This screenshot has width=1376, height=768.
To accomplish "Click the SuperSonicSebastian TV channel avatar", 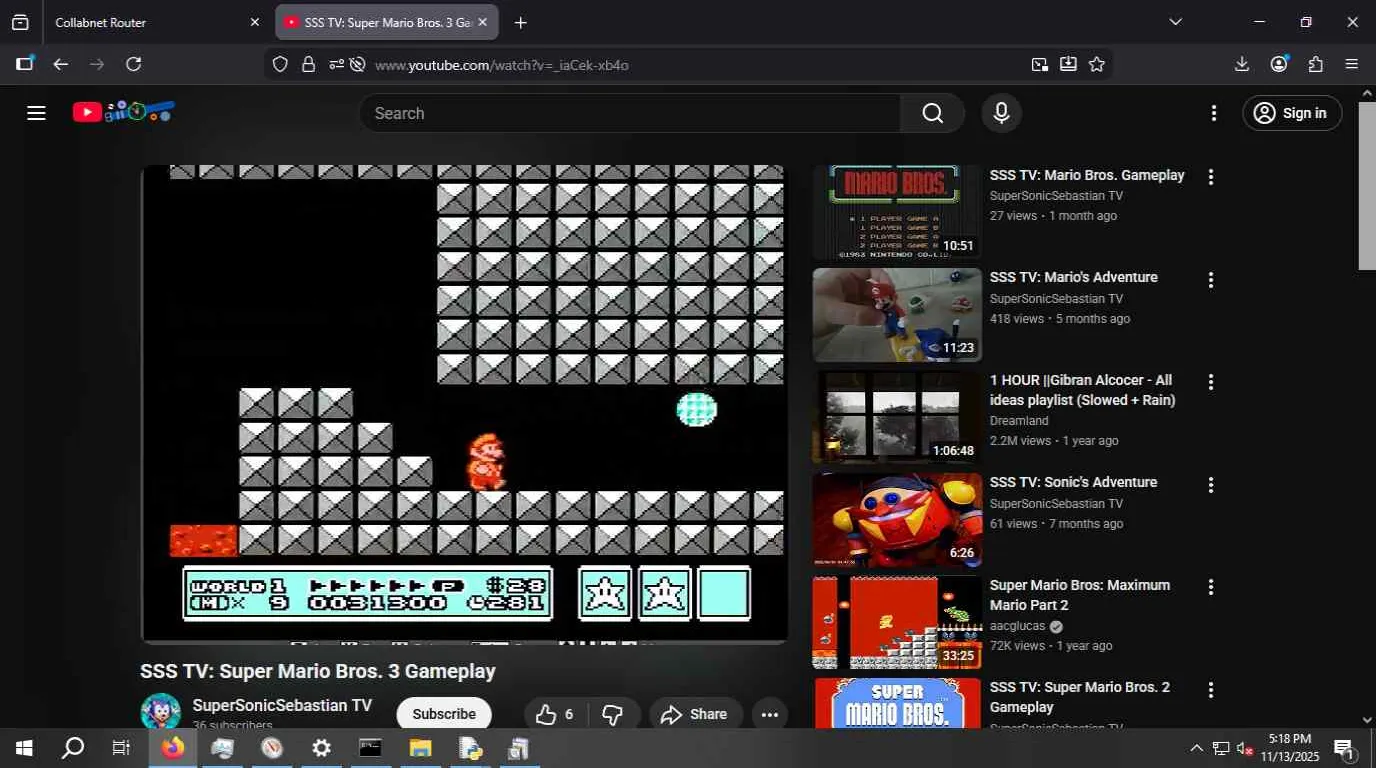I will coord(160,711).
